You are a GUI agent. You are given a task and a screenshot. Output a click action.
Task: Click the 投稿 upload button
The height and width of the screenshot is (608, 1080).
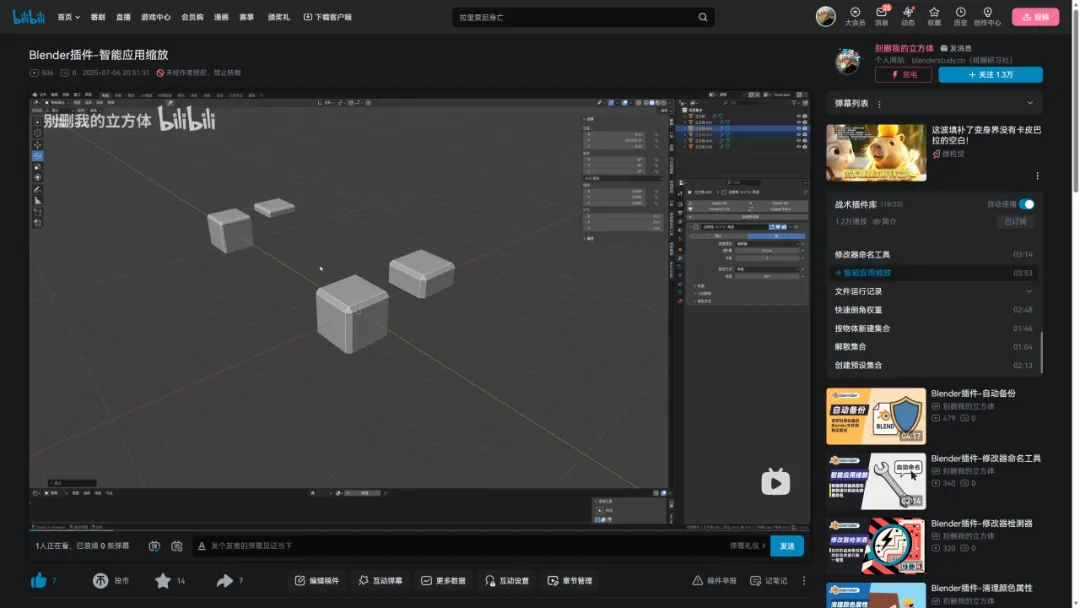tap(1035, 17)
